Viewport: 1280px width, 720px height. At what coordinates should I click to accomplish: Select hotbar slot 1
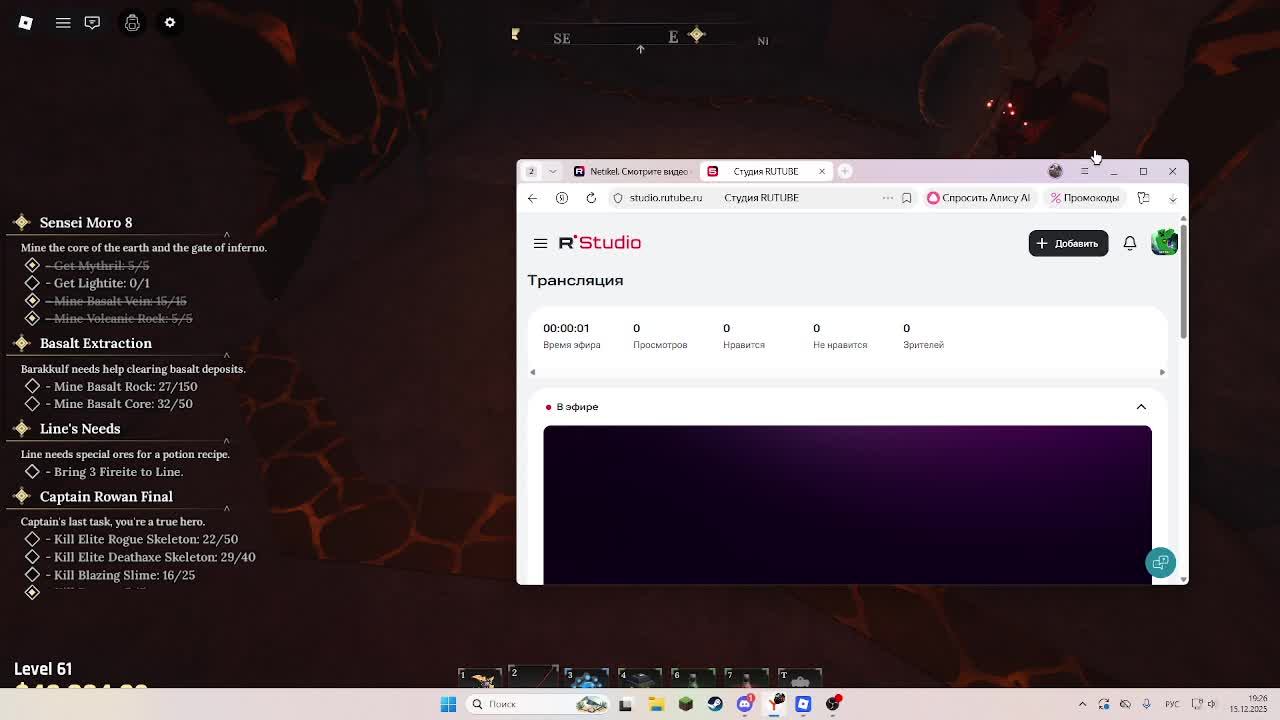[x=480, y=676]
